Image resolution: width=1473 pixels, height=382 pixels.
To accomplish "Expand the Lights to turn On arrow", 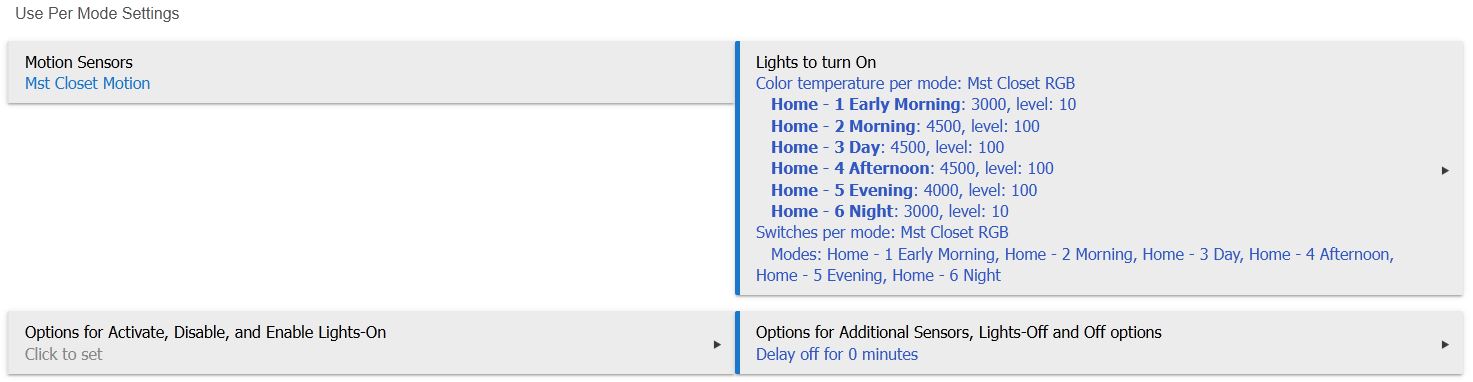I will (1445, 171).
